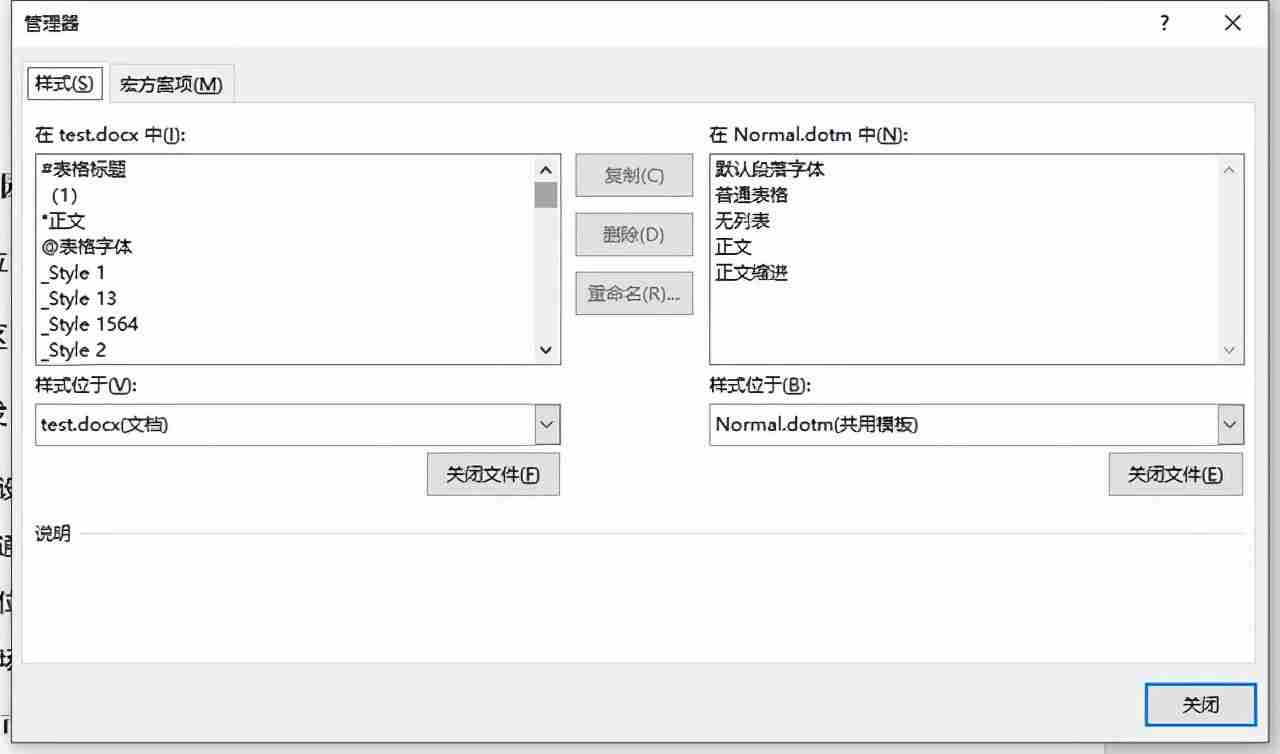Open the Normal.dotm(共用模板) dropdown
The width and height of the screenshot is (1280, 754).
pos(1229,424)
